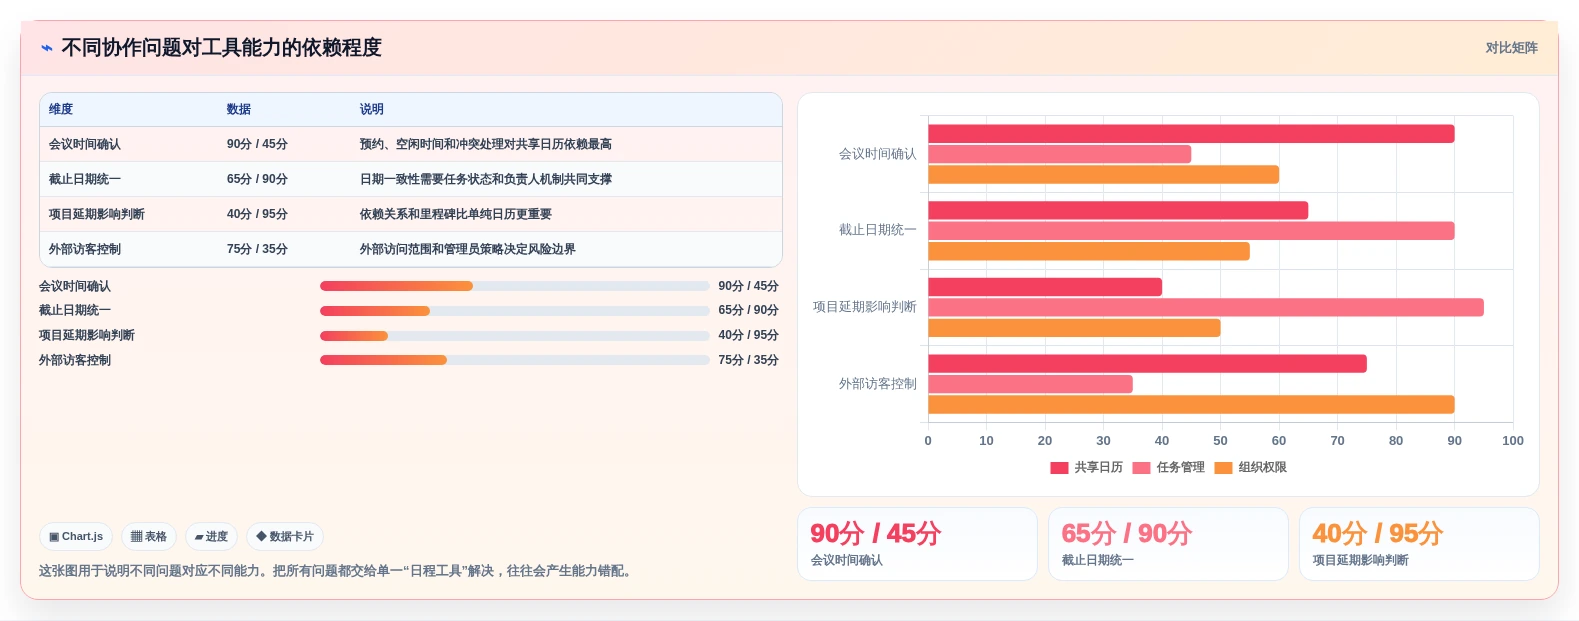The image size is (1579, 621).
Task: Open the 65分 / 90分 截止日期统一 card
Action: click(x=1168, y=544)
